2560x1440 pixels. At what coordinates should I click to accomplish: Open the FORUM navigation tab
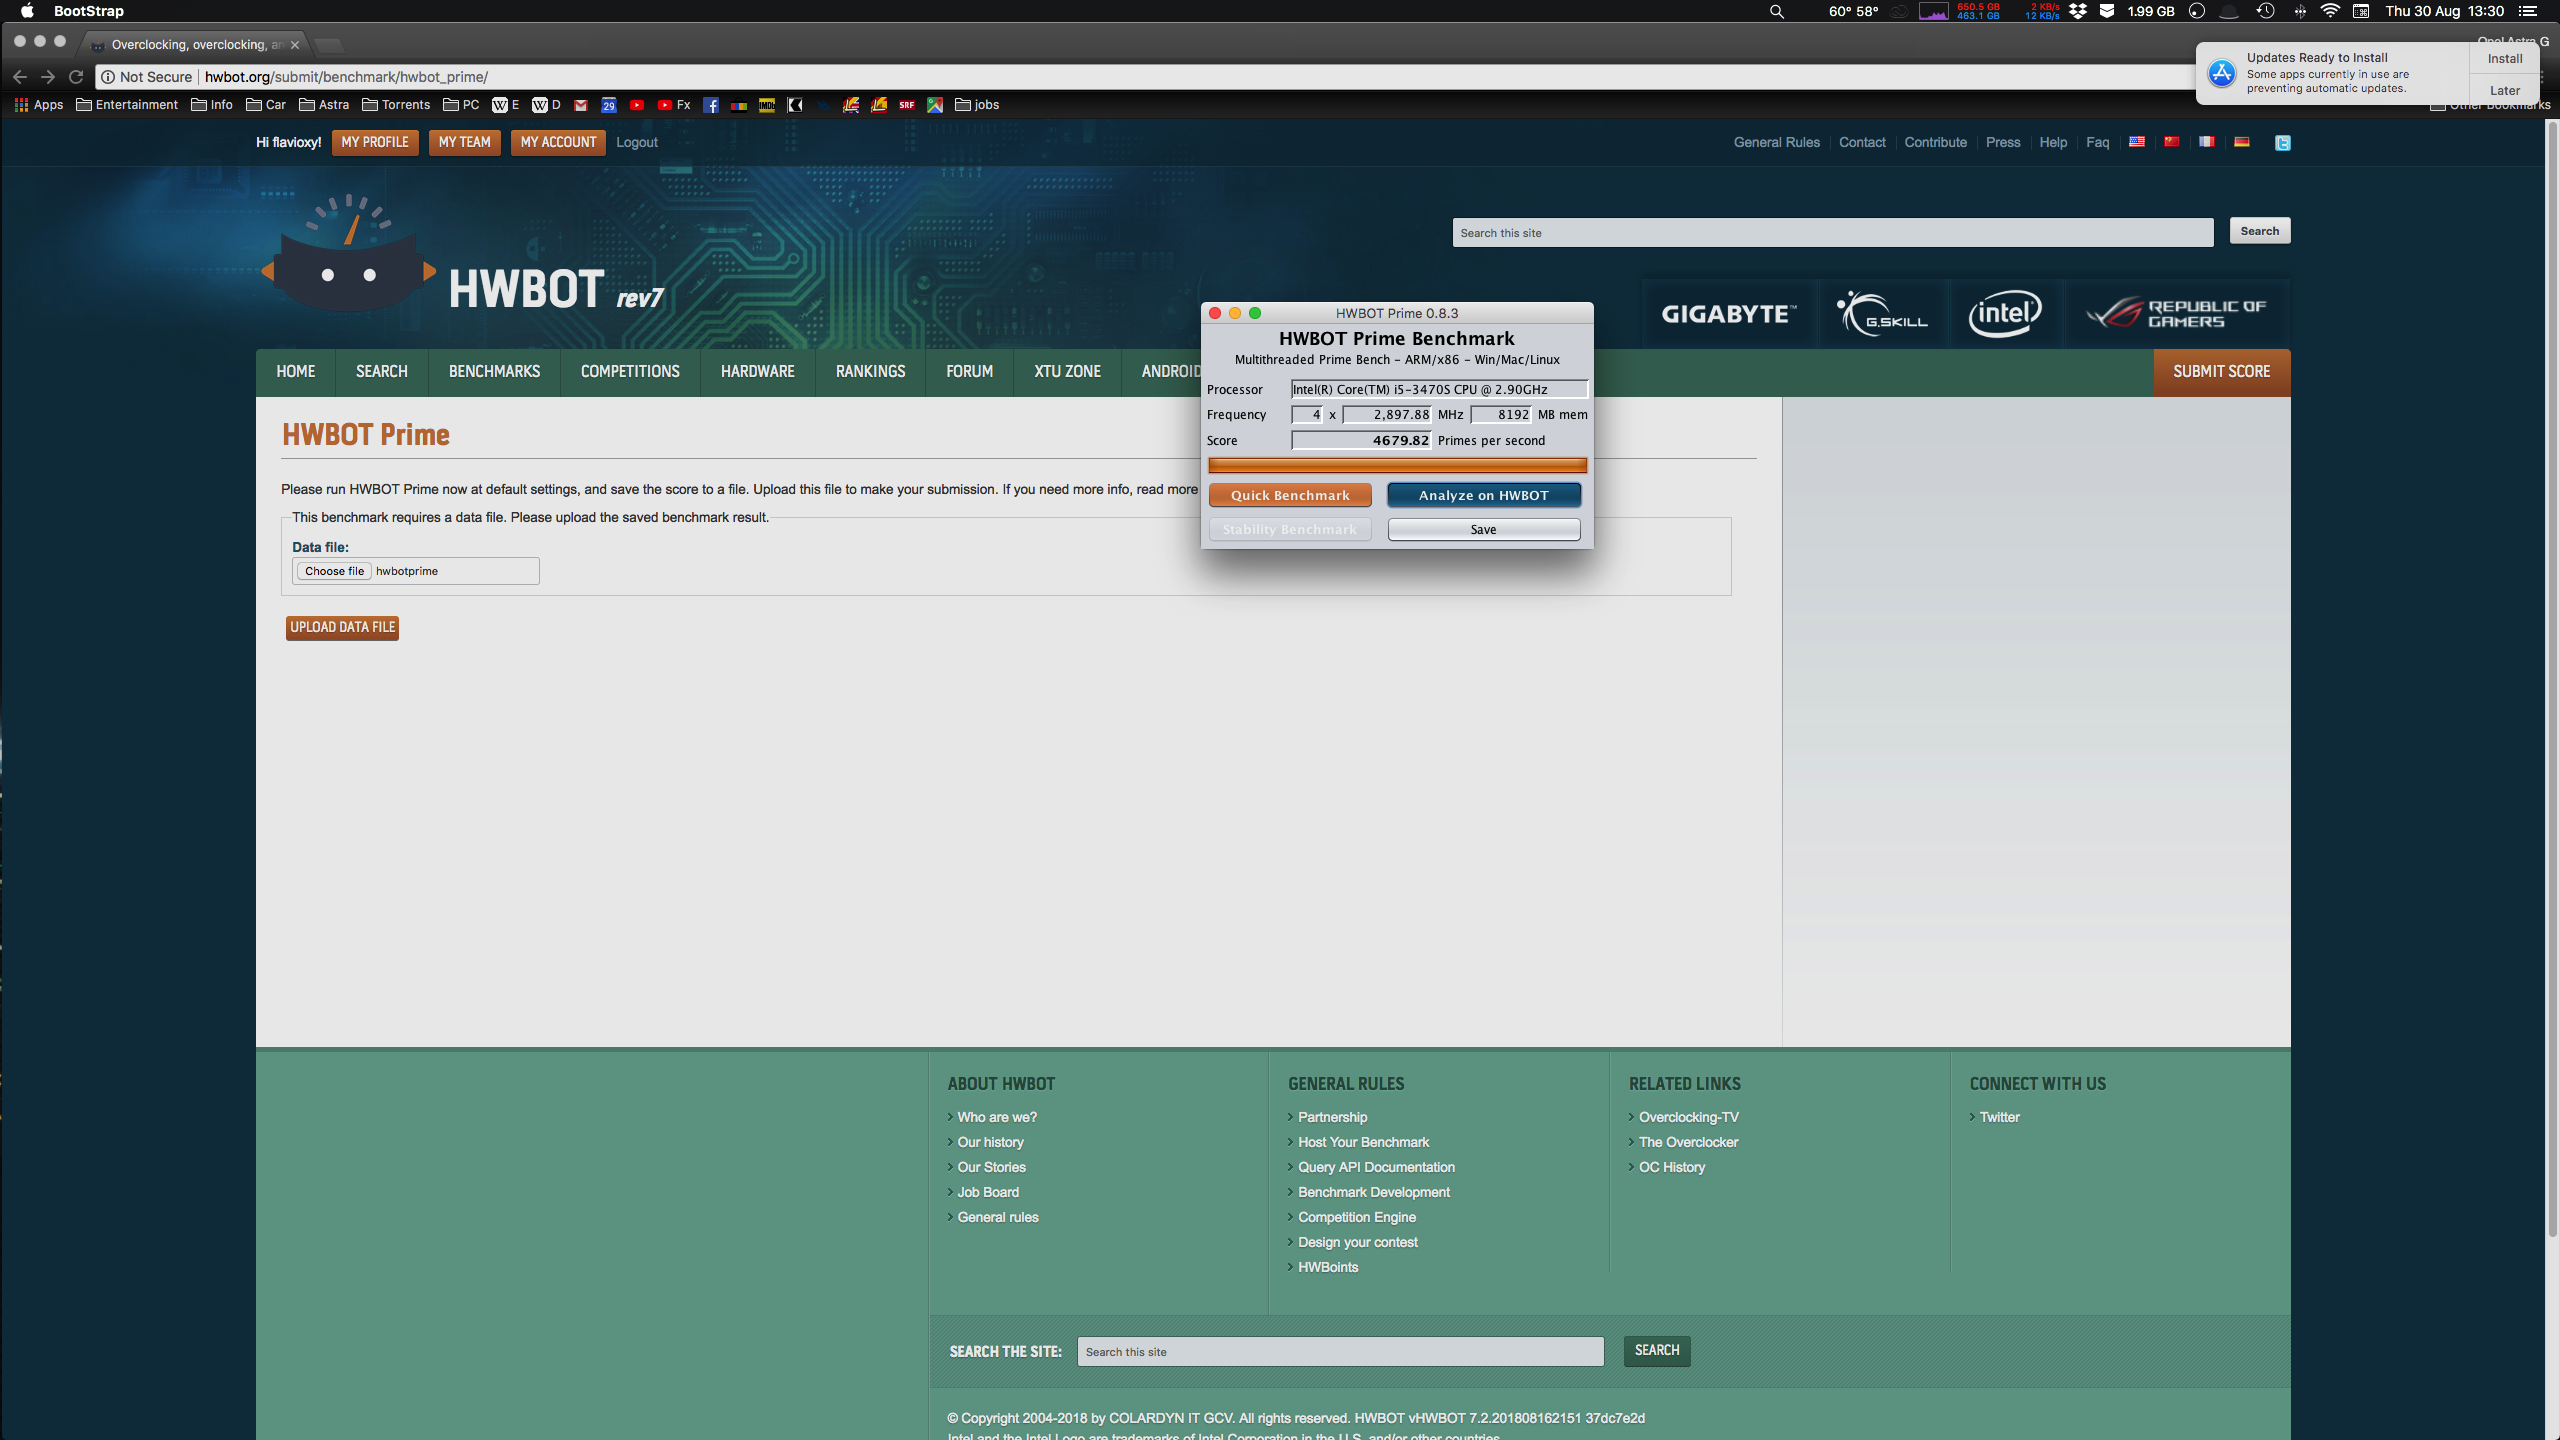tap(969, 372)
